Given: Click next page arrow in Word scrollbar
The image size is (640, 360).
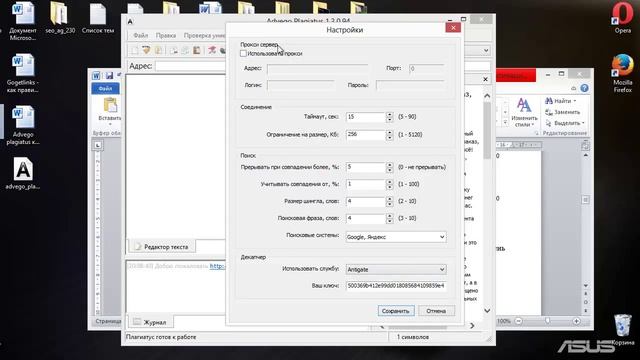Looking at the screenshot, I should point(586,311).
